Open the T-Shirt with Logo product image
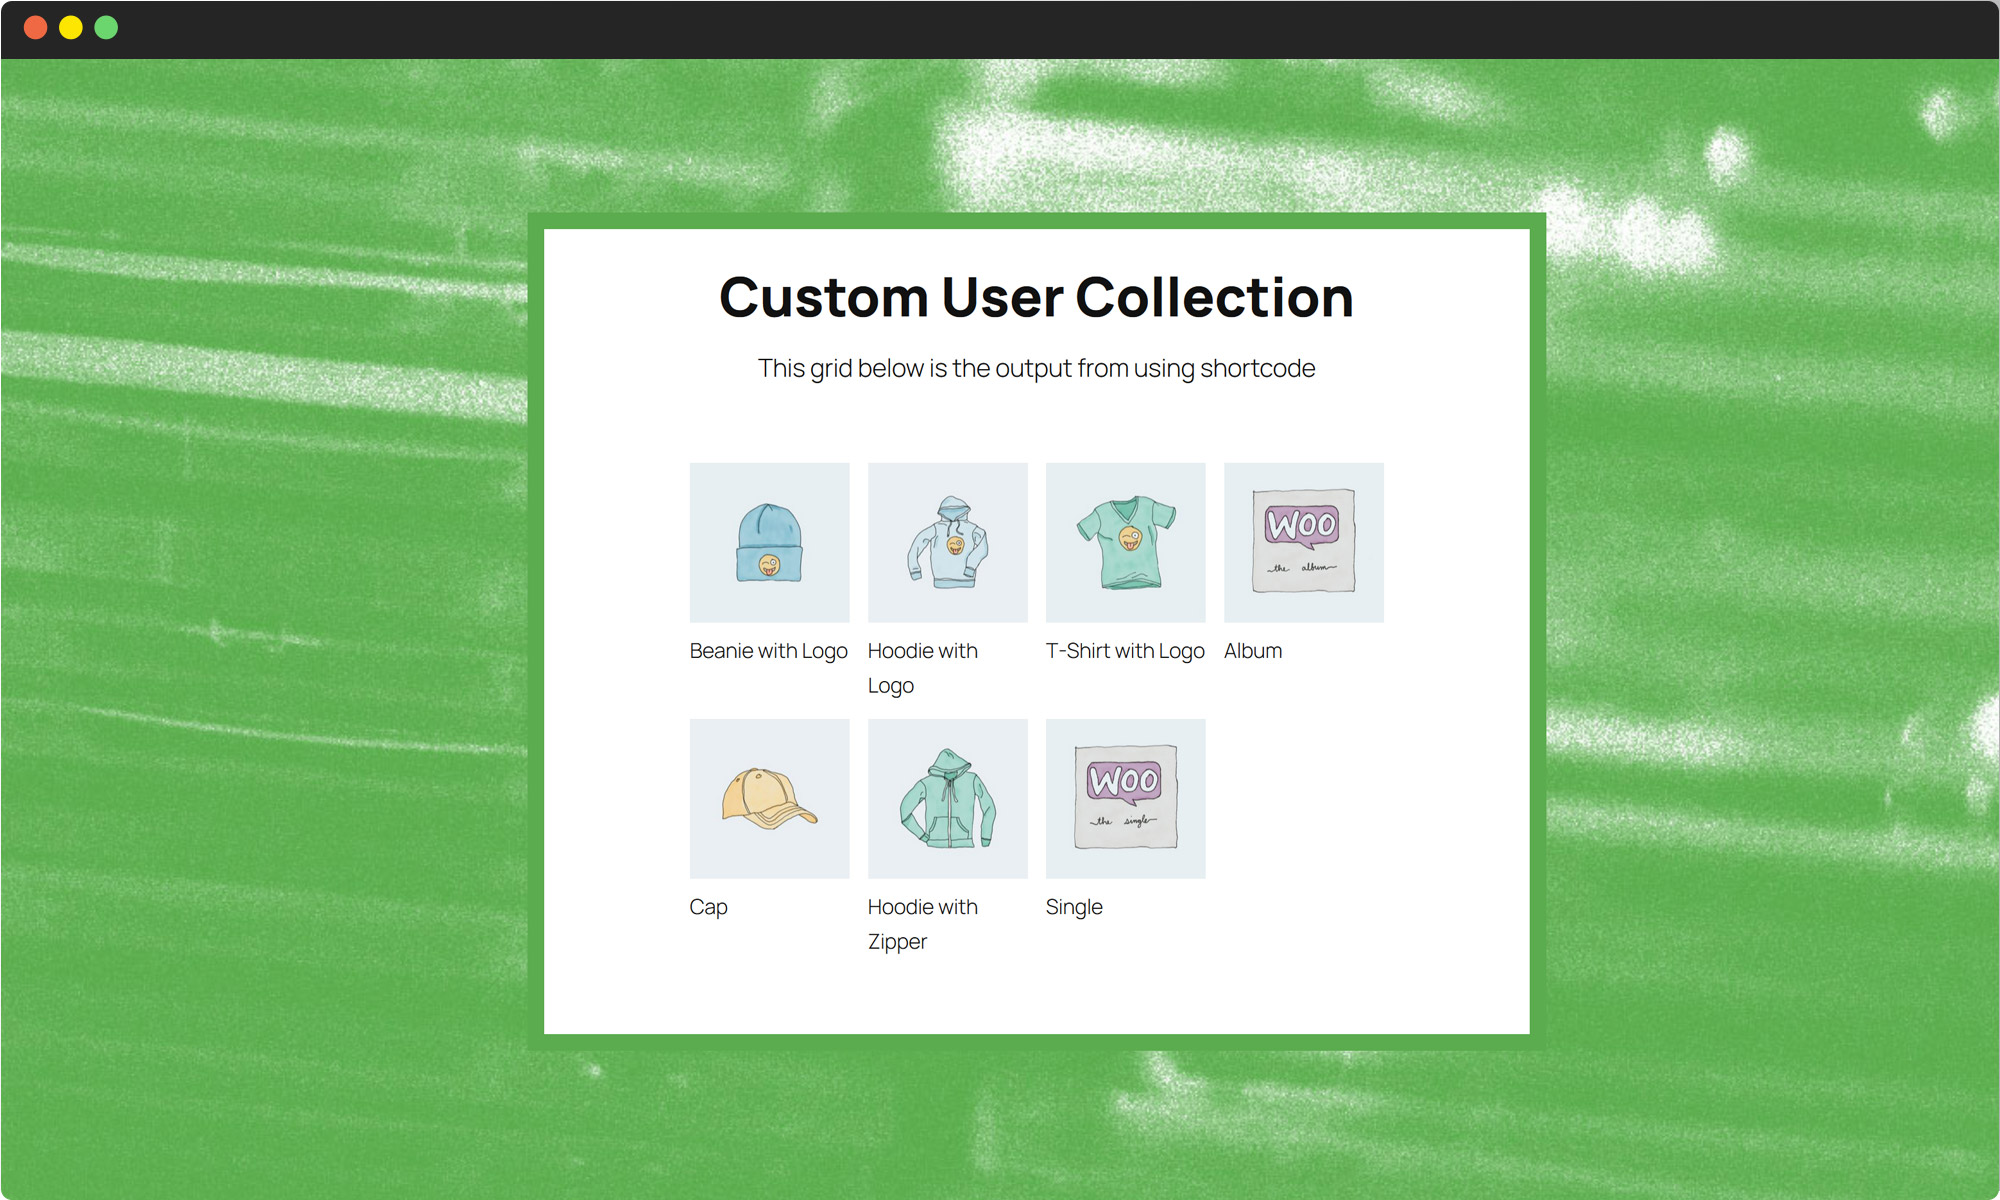The image size is (2000, 1200). click(1125, 542)
